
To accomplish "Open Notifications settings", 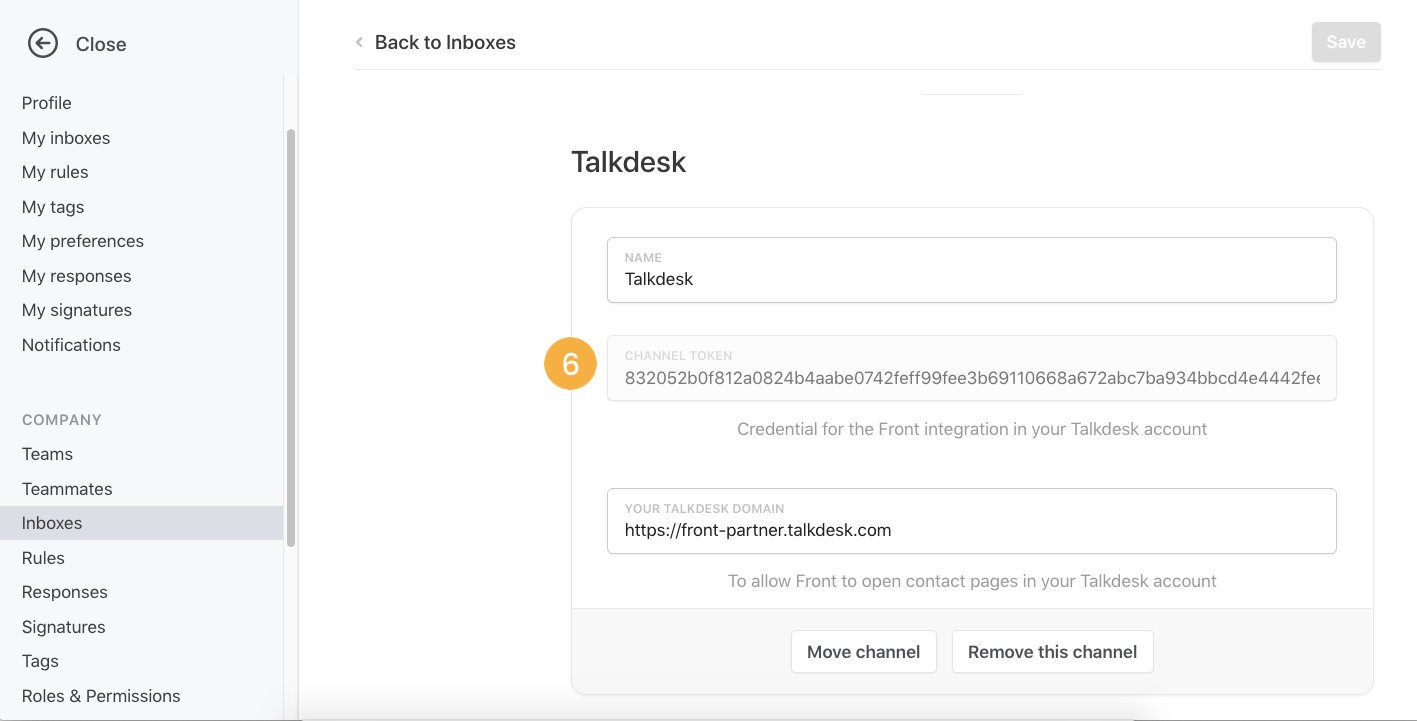I will coord(71,345).
